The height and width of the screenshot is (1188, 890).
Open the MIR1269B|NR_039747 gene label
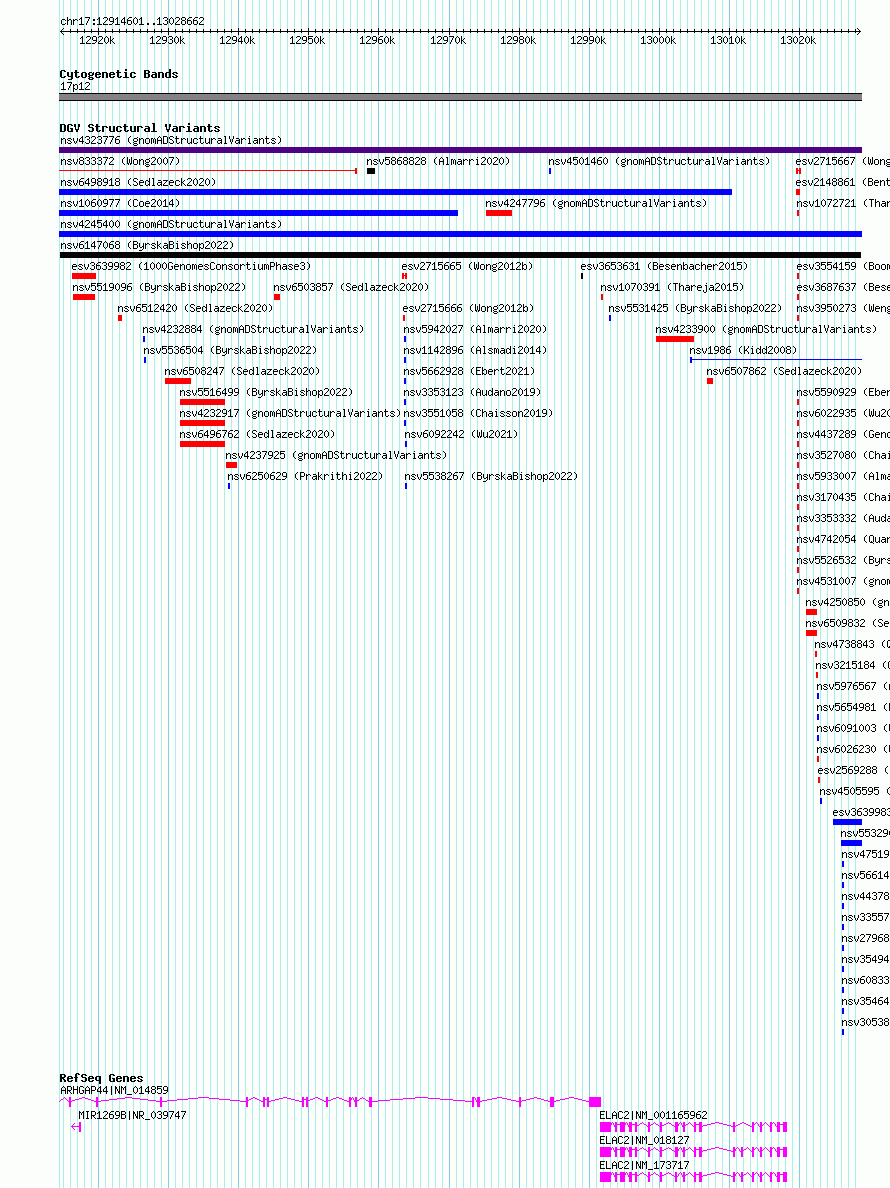tap(132, 1115)
